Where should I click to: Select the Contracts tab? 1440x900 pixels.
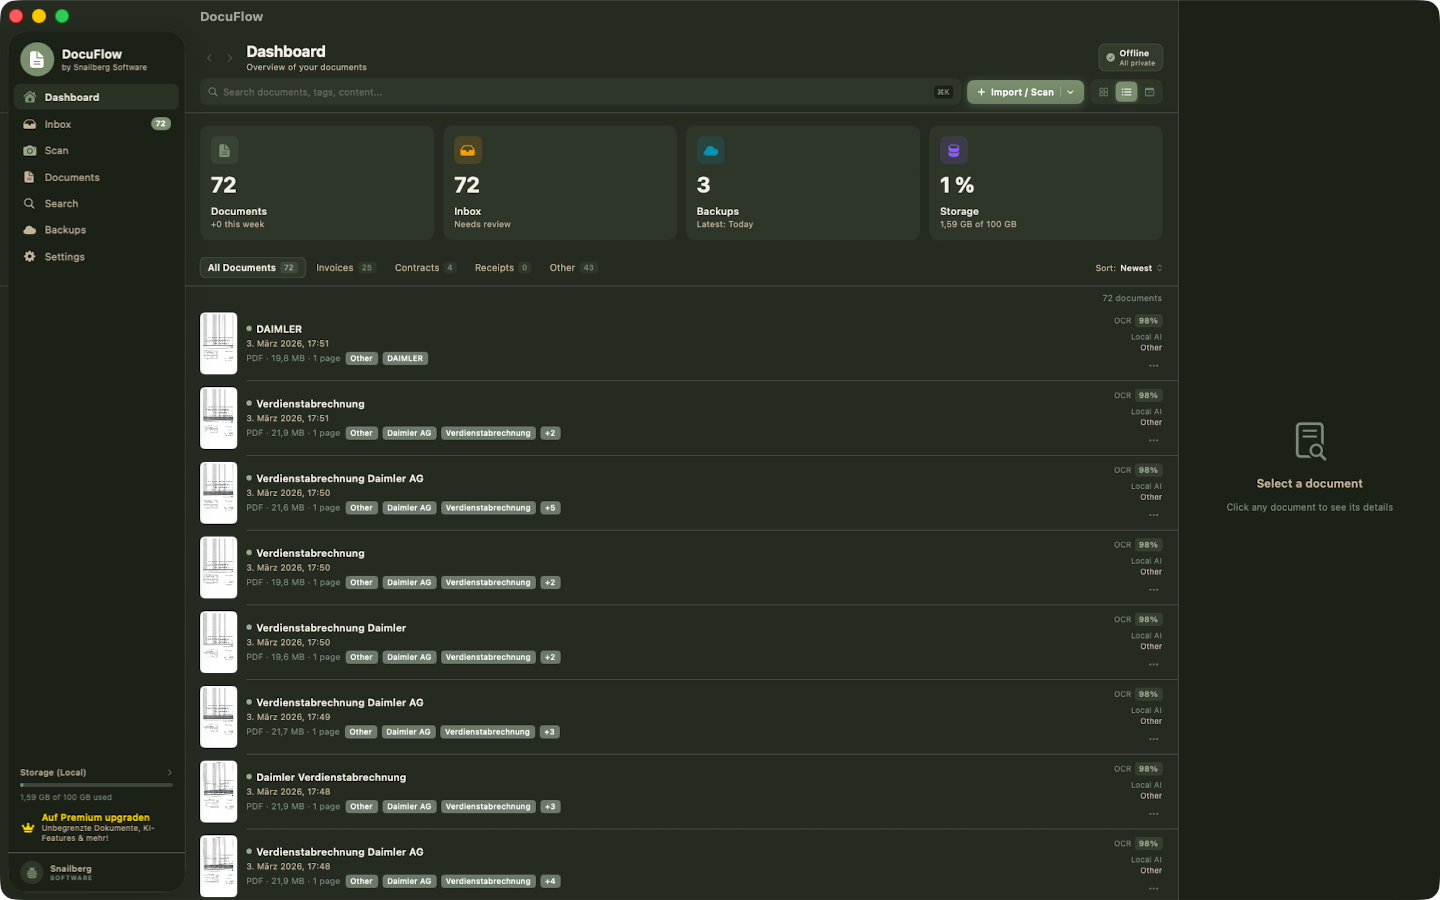(x=425, y=268)
